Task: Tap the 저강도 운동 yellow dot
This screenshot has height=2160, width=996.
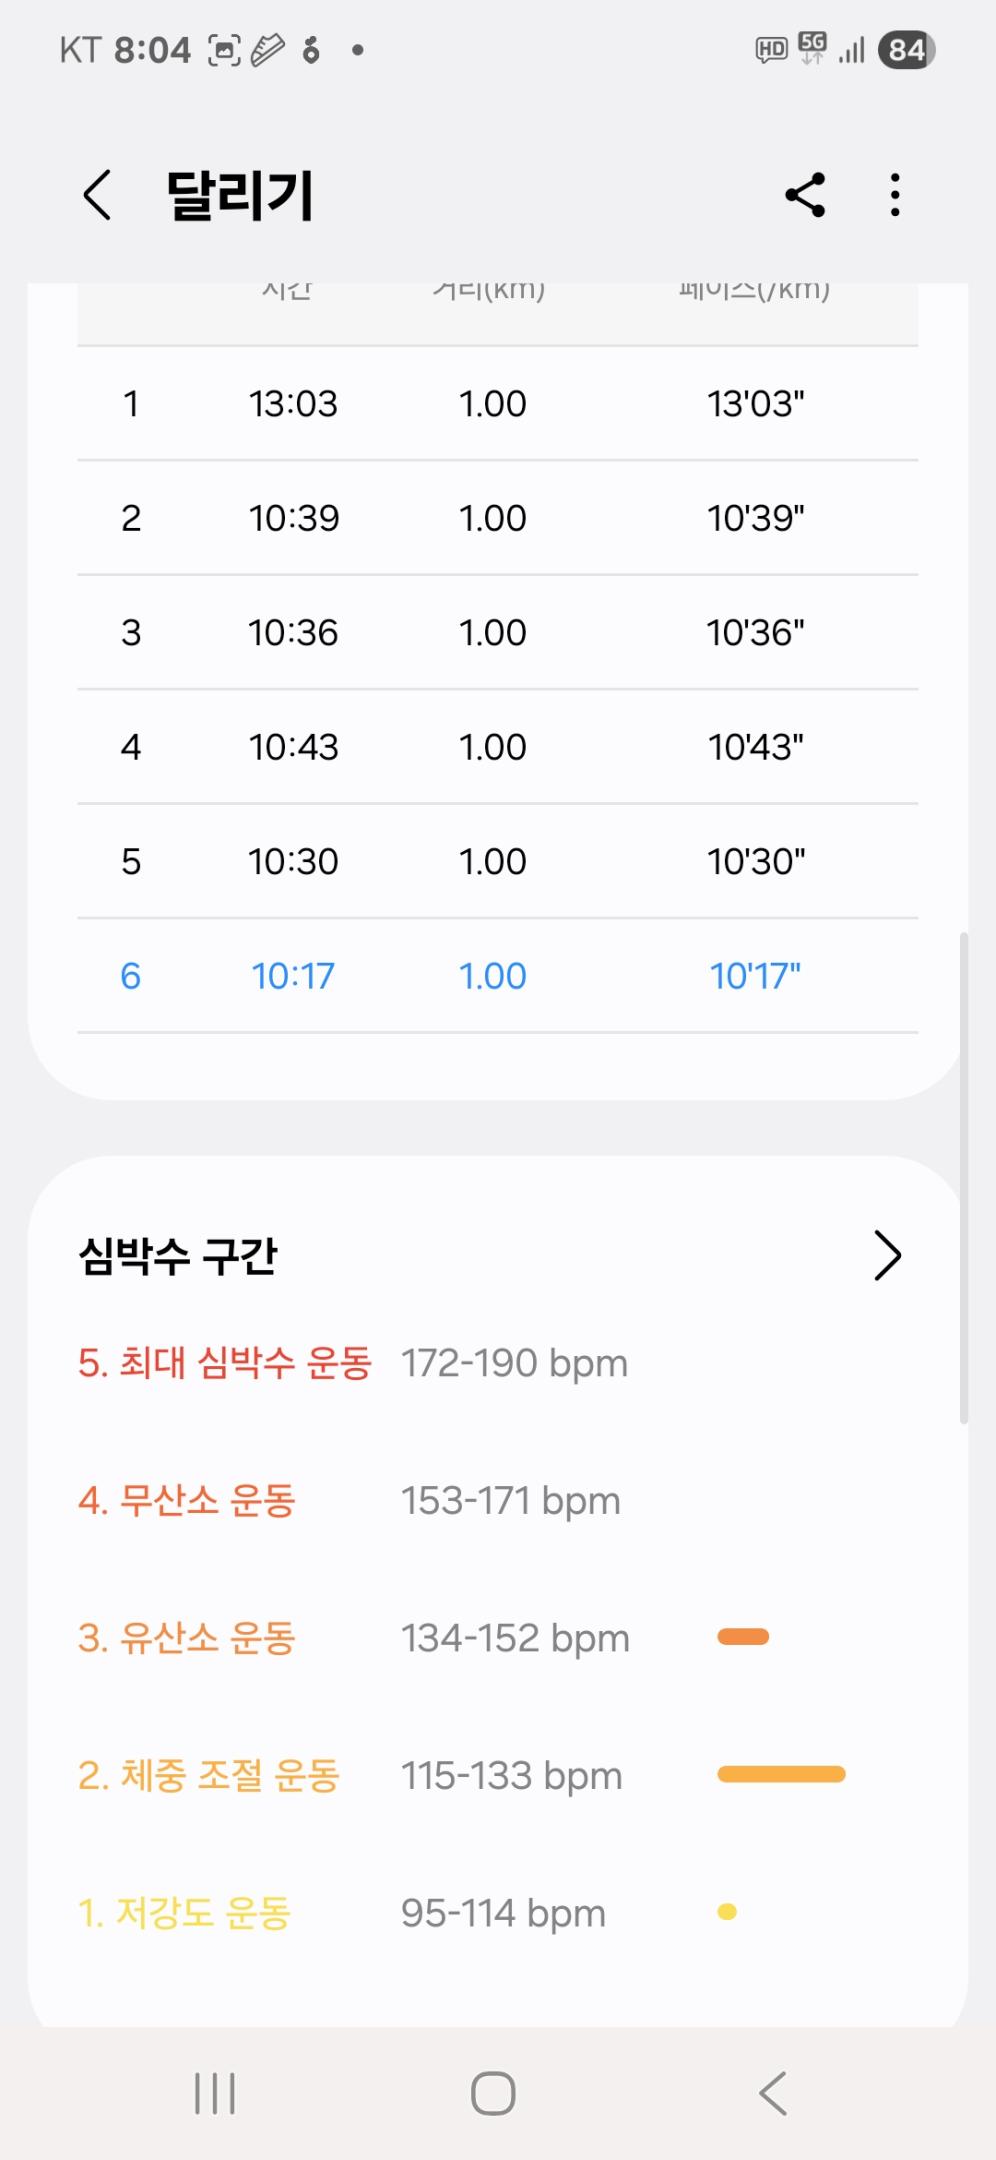Action: (x=727, y=1912)
